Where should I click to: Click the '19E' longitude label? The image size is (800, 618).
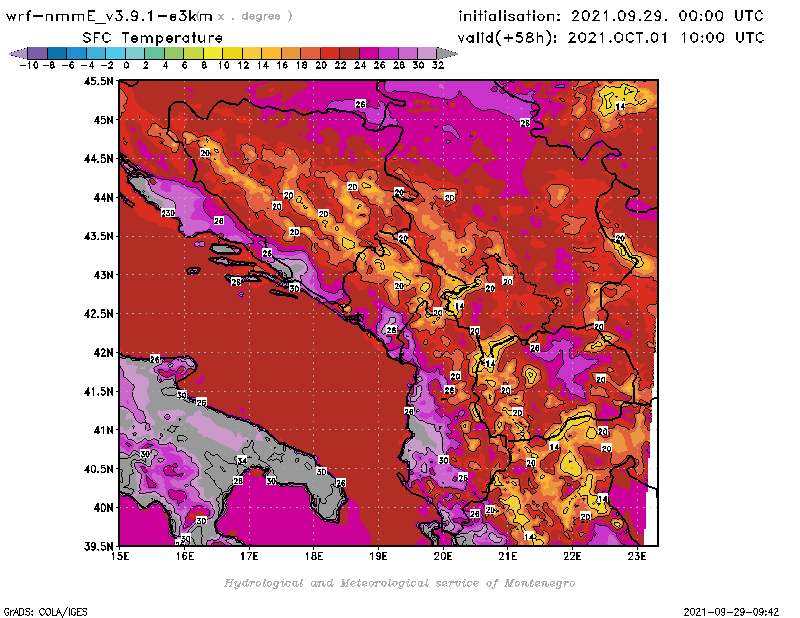pos(378,556)
